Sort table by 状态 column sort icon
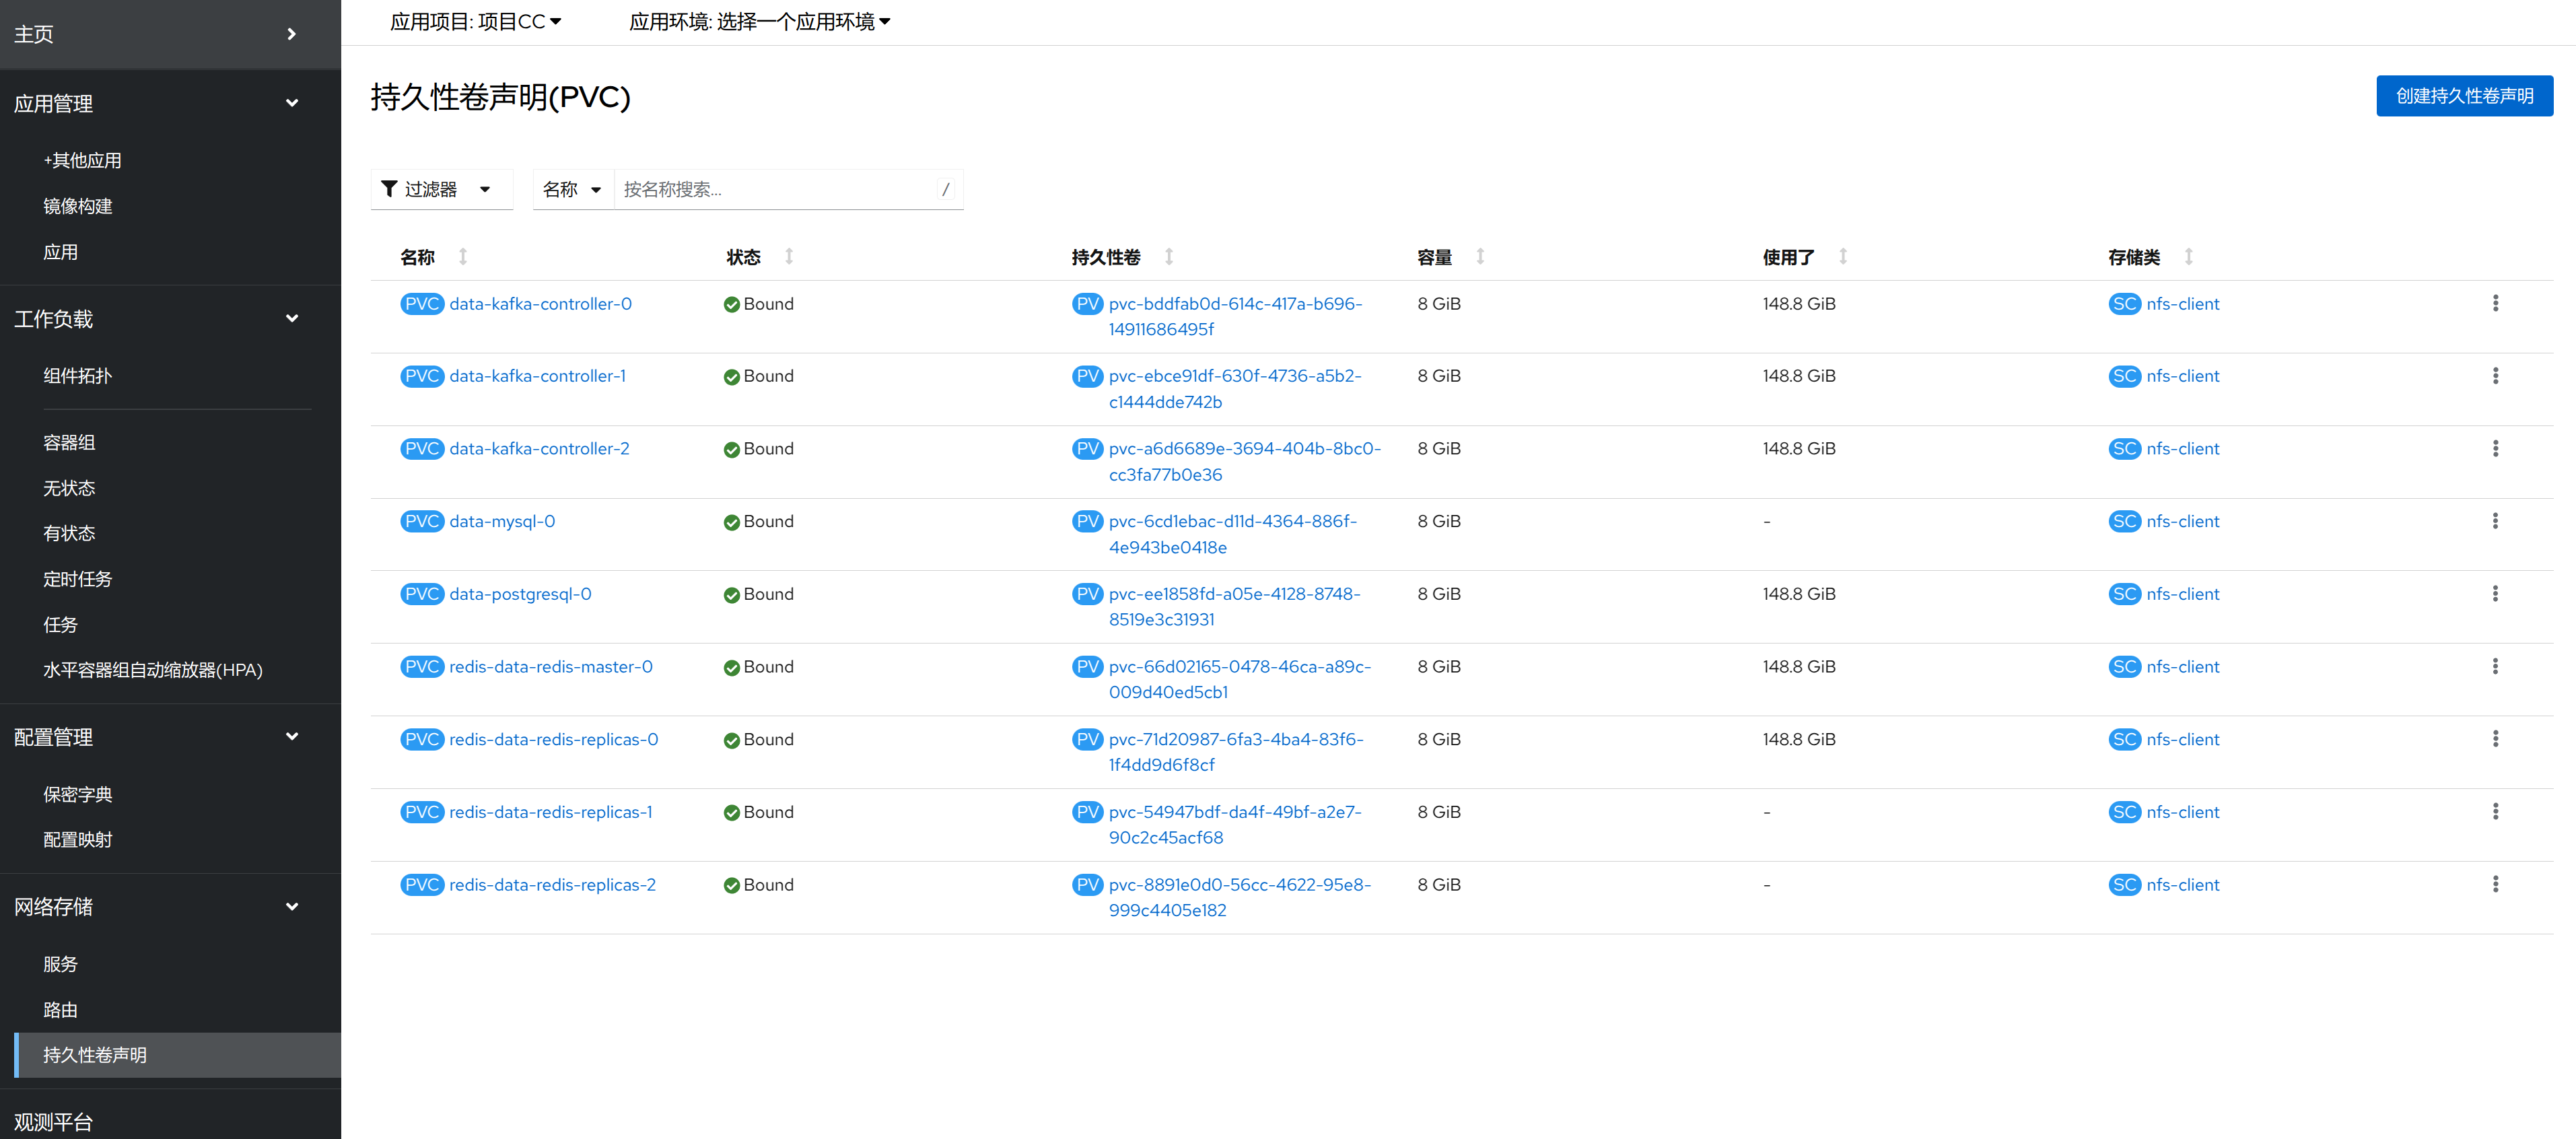The image size is (2576, 1139). tap(789, 257)
